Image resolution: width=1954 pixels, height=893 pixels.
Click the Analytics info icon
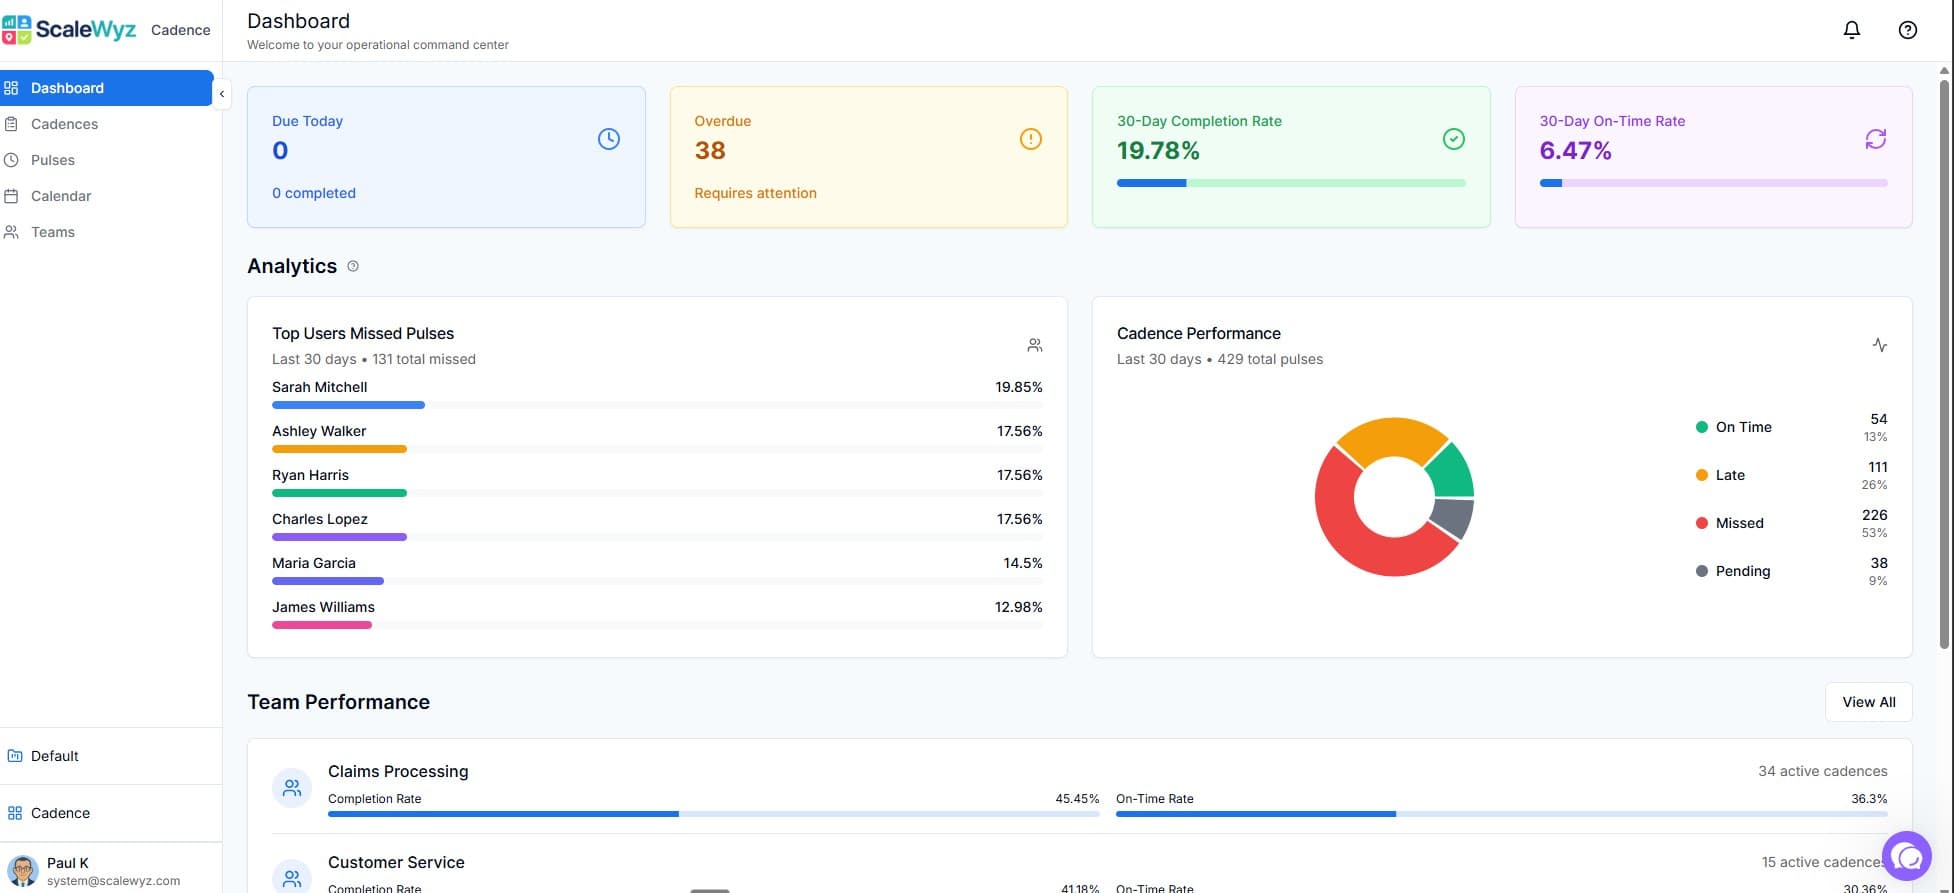353,266
